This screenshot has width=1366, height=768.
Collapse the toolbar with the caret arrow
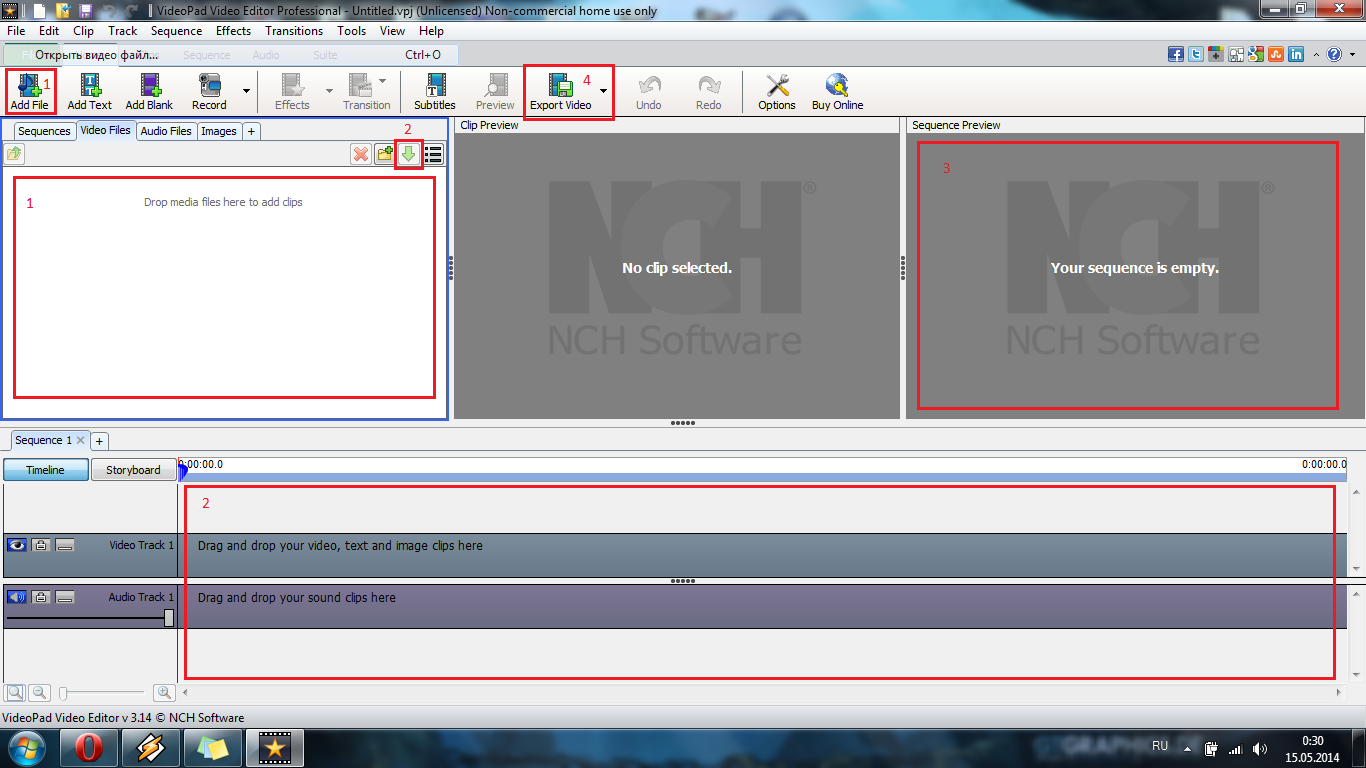coord(1316,55)
